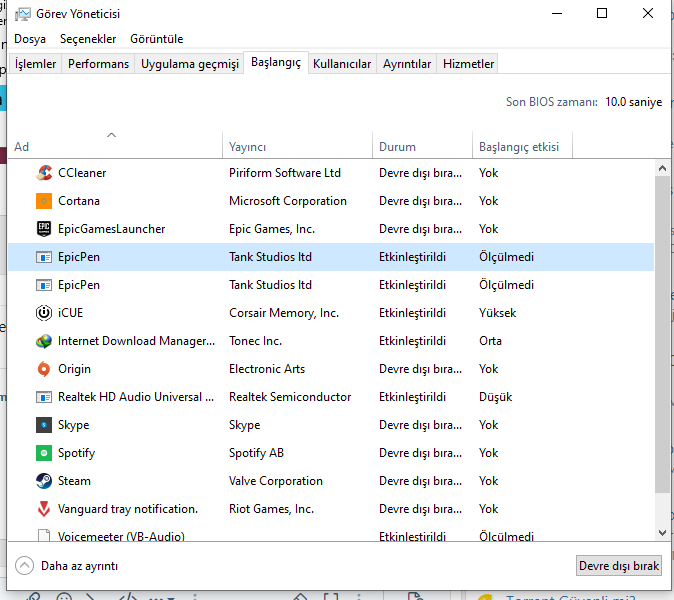Select the iCUE entry name

(x=70, y=313)
